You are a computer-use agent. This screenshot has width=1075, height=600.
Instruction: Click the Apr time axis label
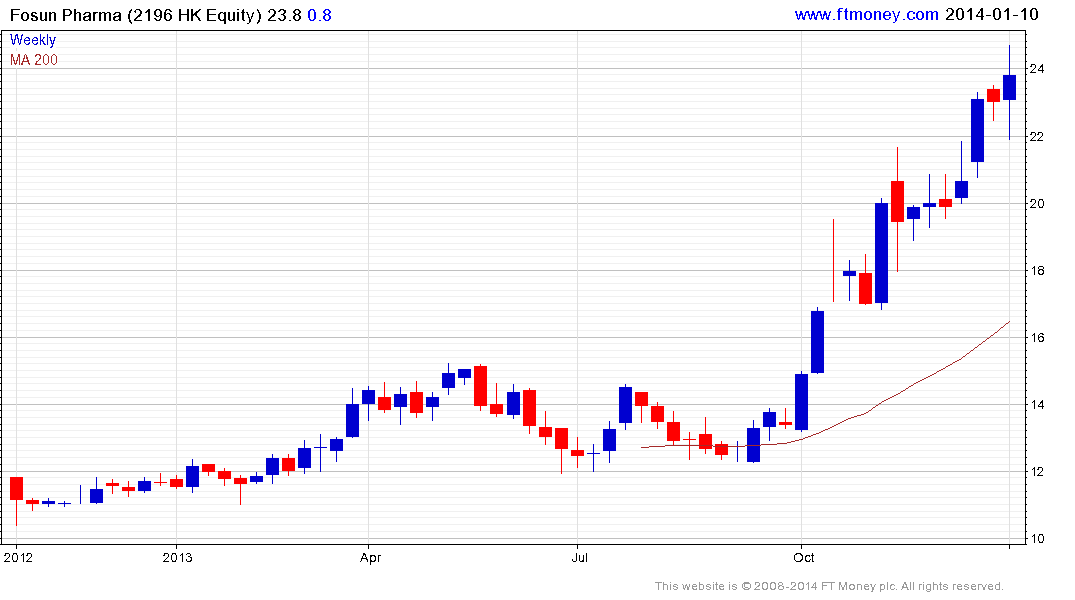coord(370,558)
